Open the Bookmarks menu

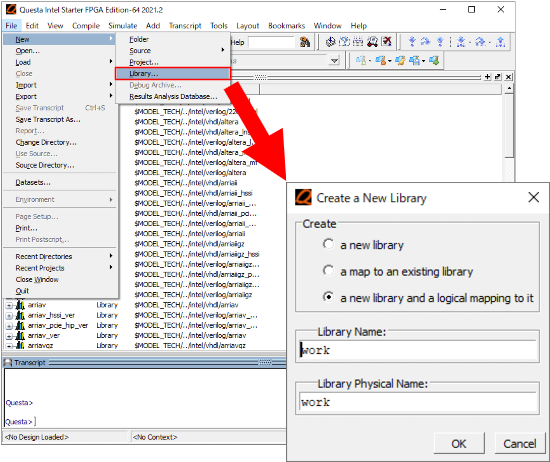pyautogui.click(x=287, y=26)
